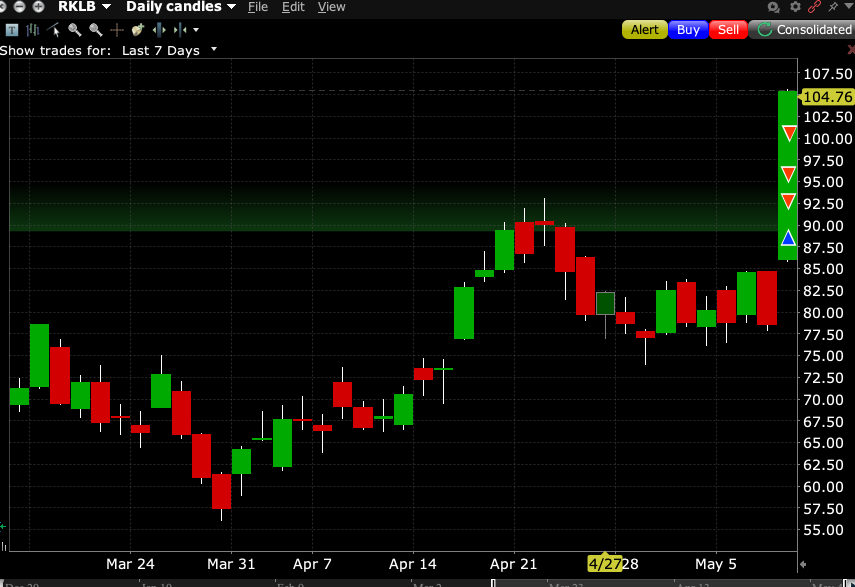Open the View menu
855x587 pixels.
click(331, 7)
